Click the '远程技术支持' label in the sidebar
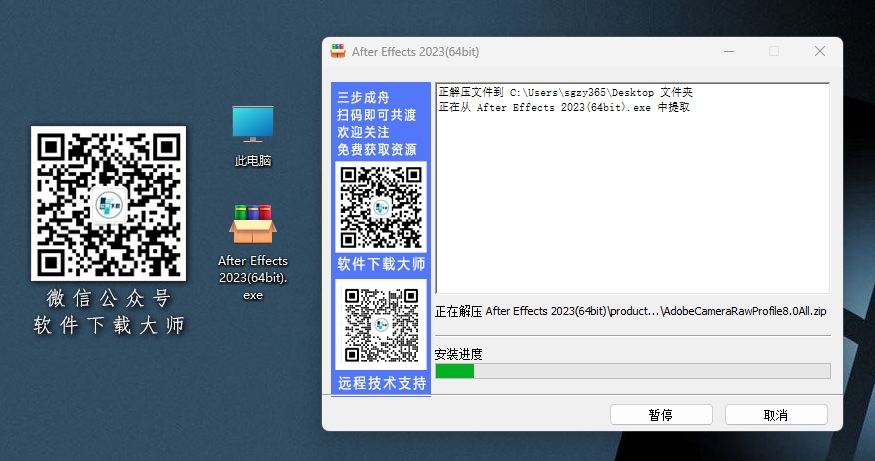Viewport: 875px width, 461px height. 382,383
